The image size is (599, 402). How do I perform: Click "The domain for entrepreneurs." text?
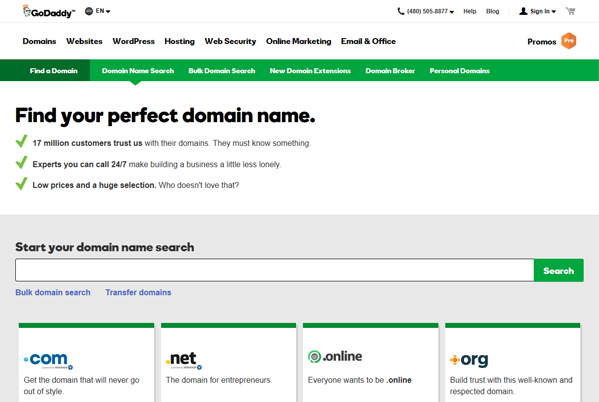click(219, 380)
